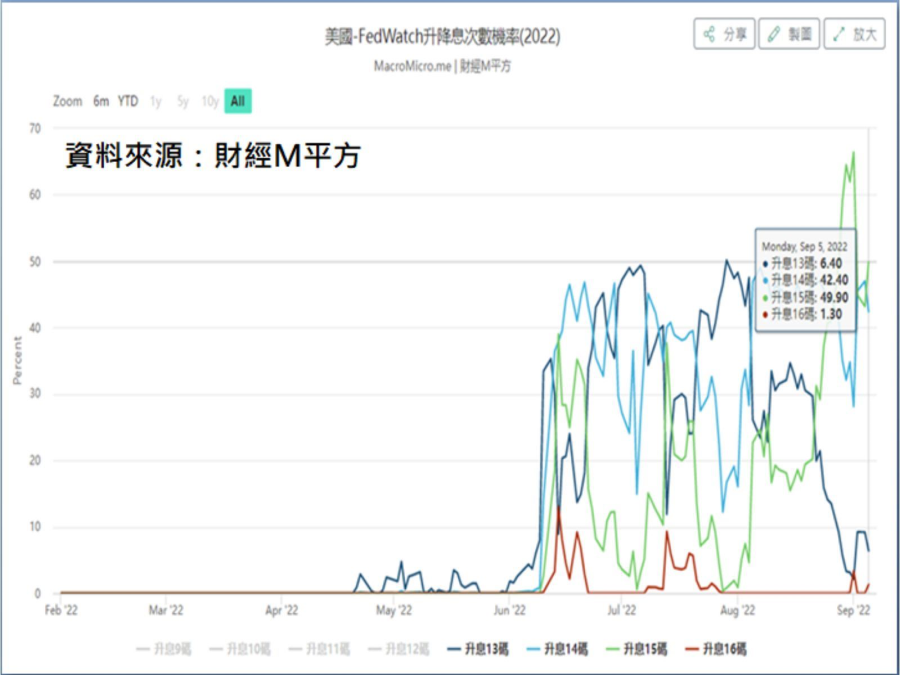Click the 70 y-axis label
The width and height of the screenshot is (900, 675).
pyautogui.click(x=36, y=129)
